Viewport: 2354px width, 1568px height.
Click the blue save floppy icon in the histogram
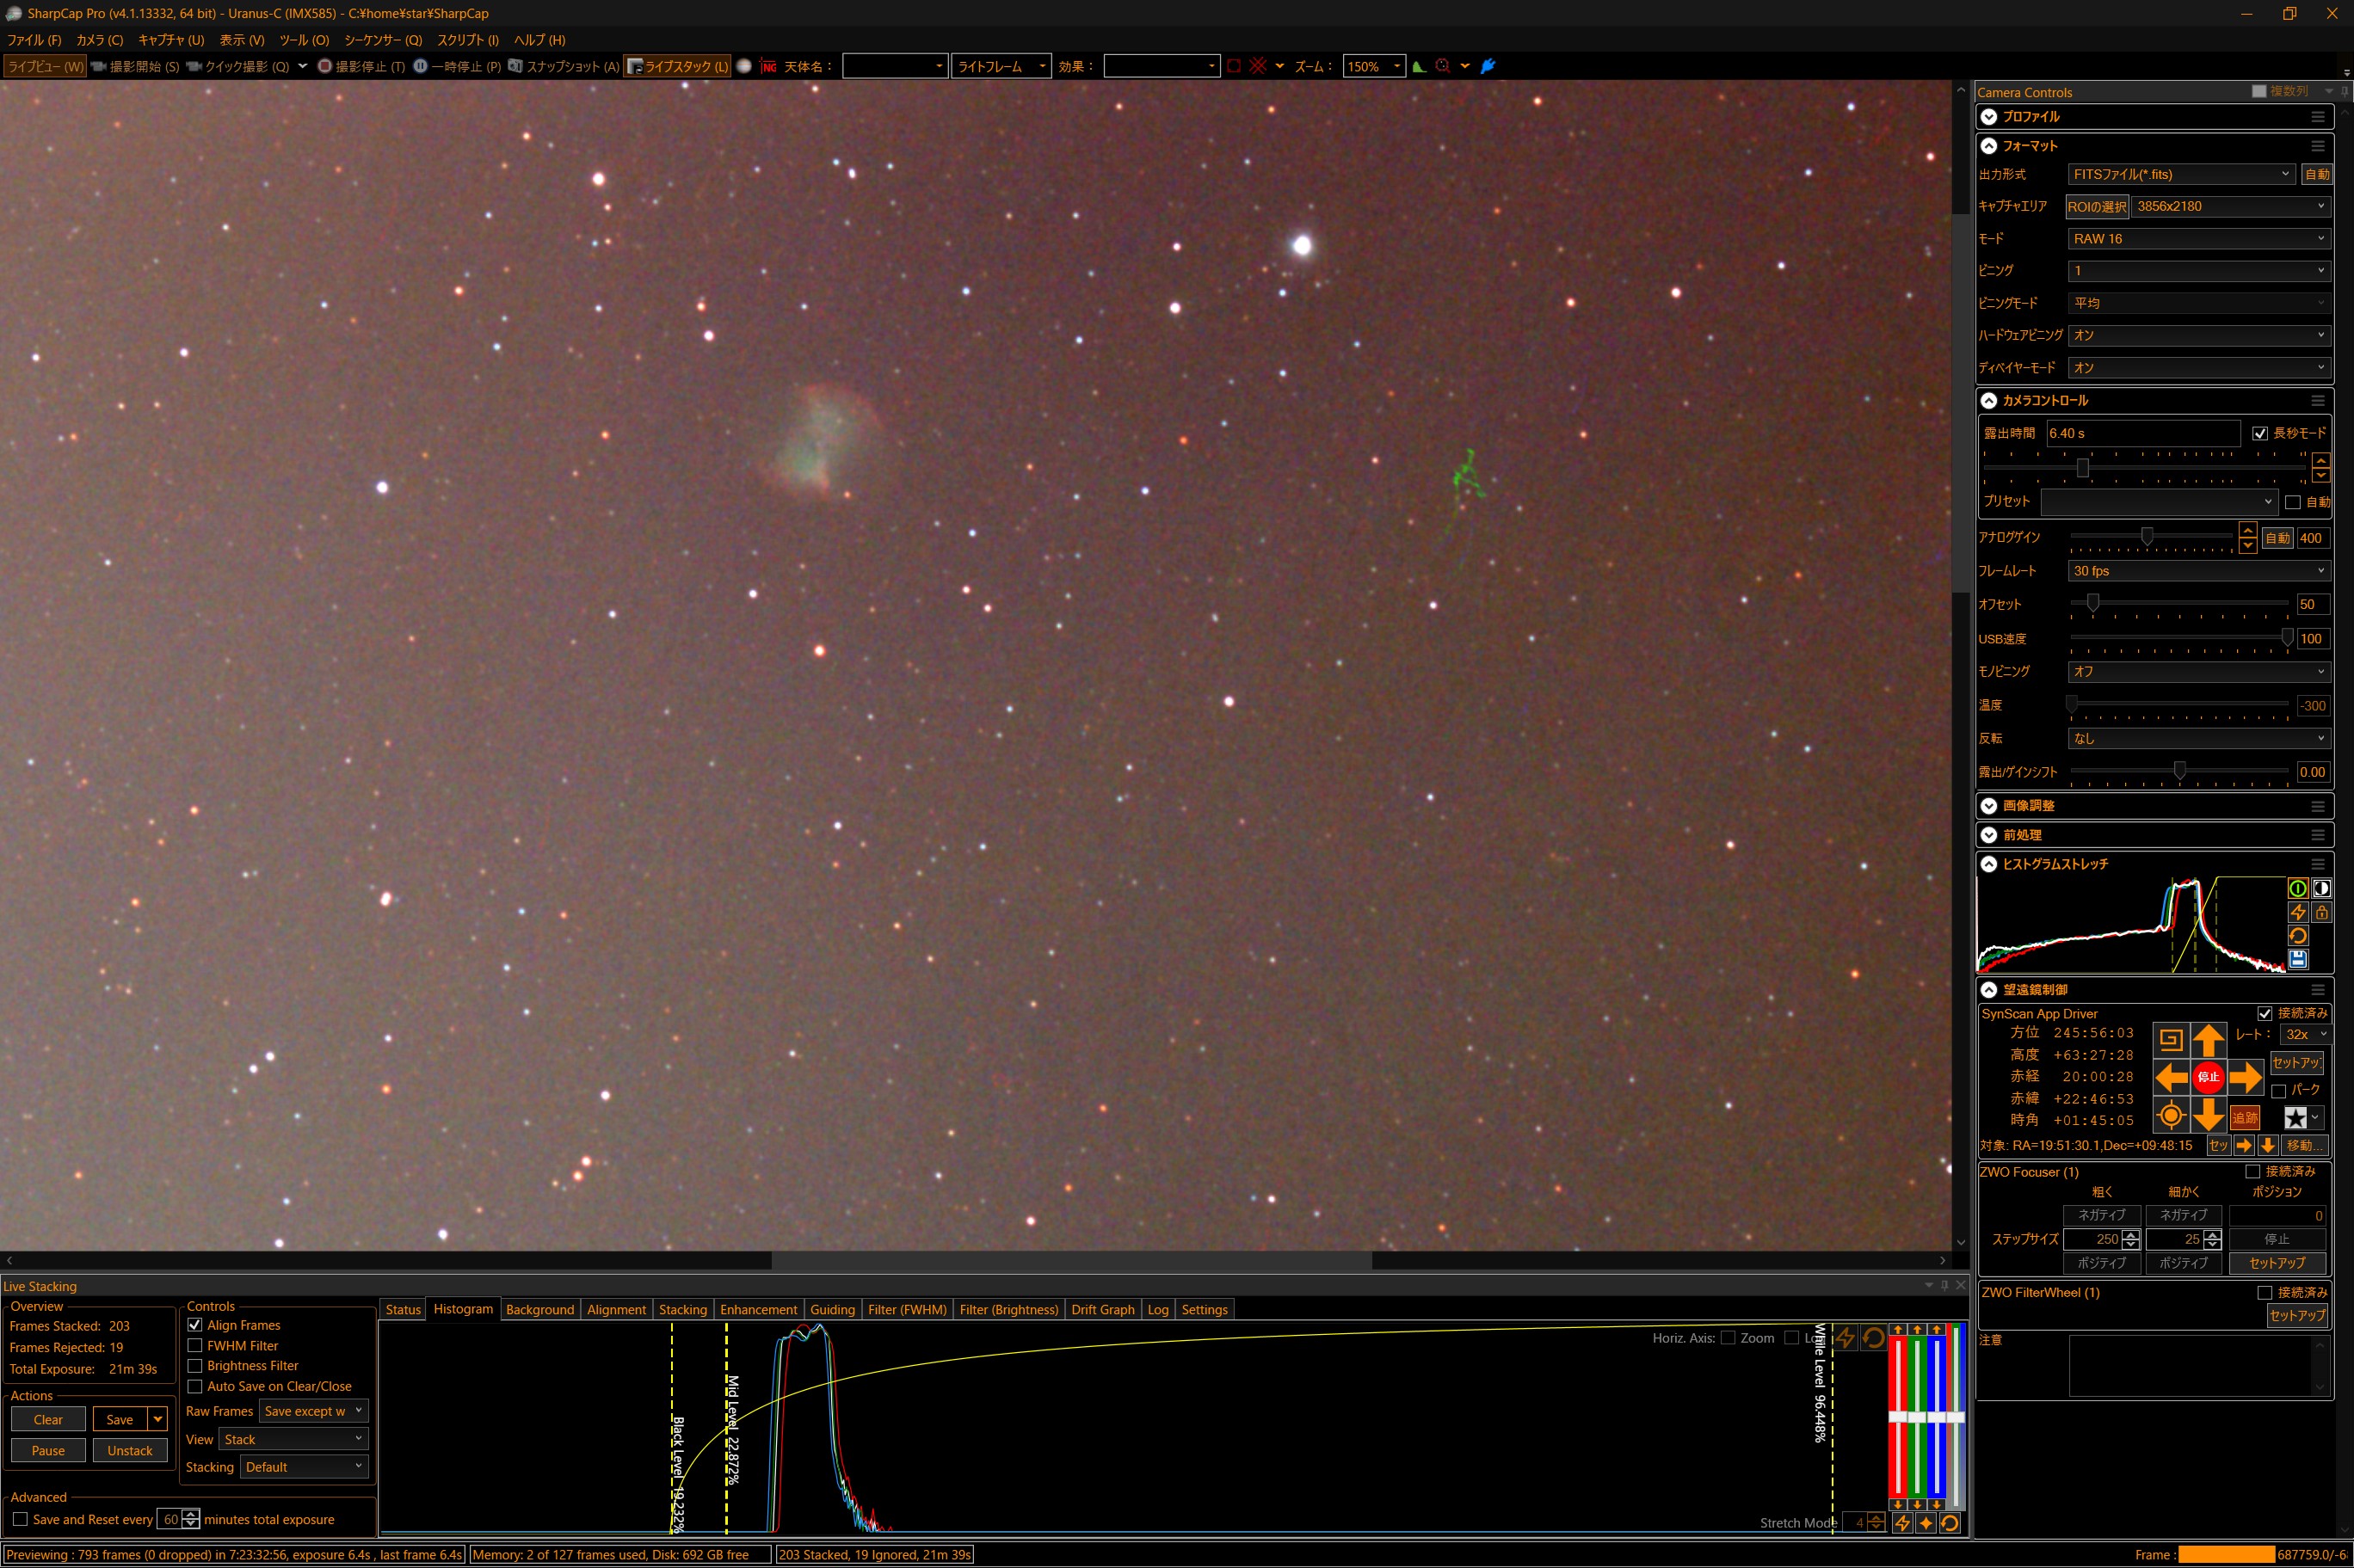(x=2298, y=960)
